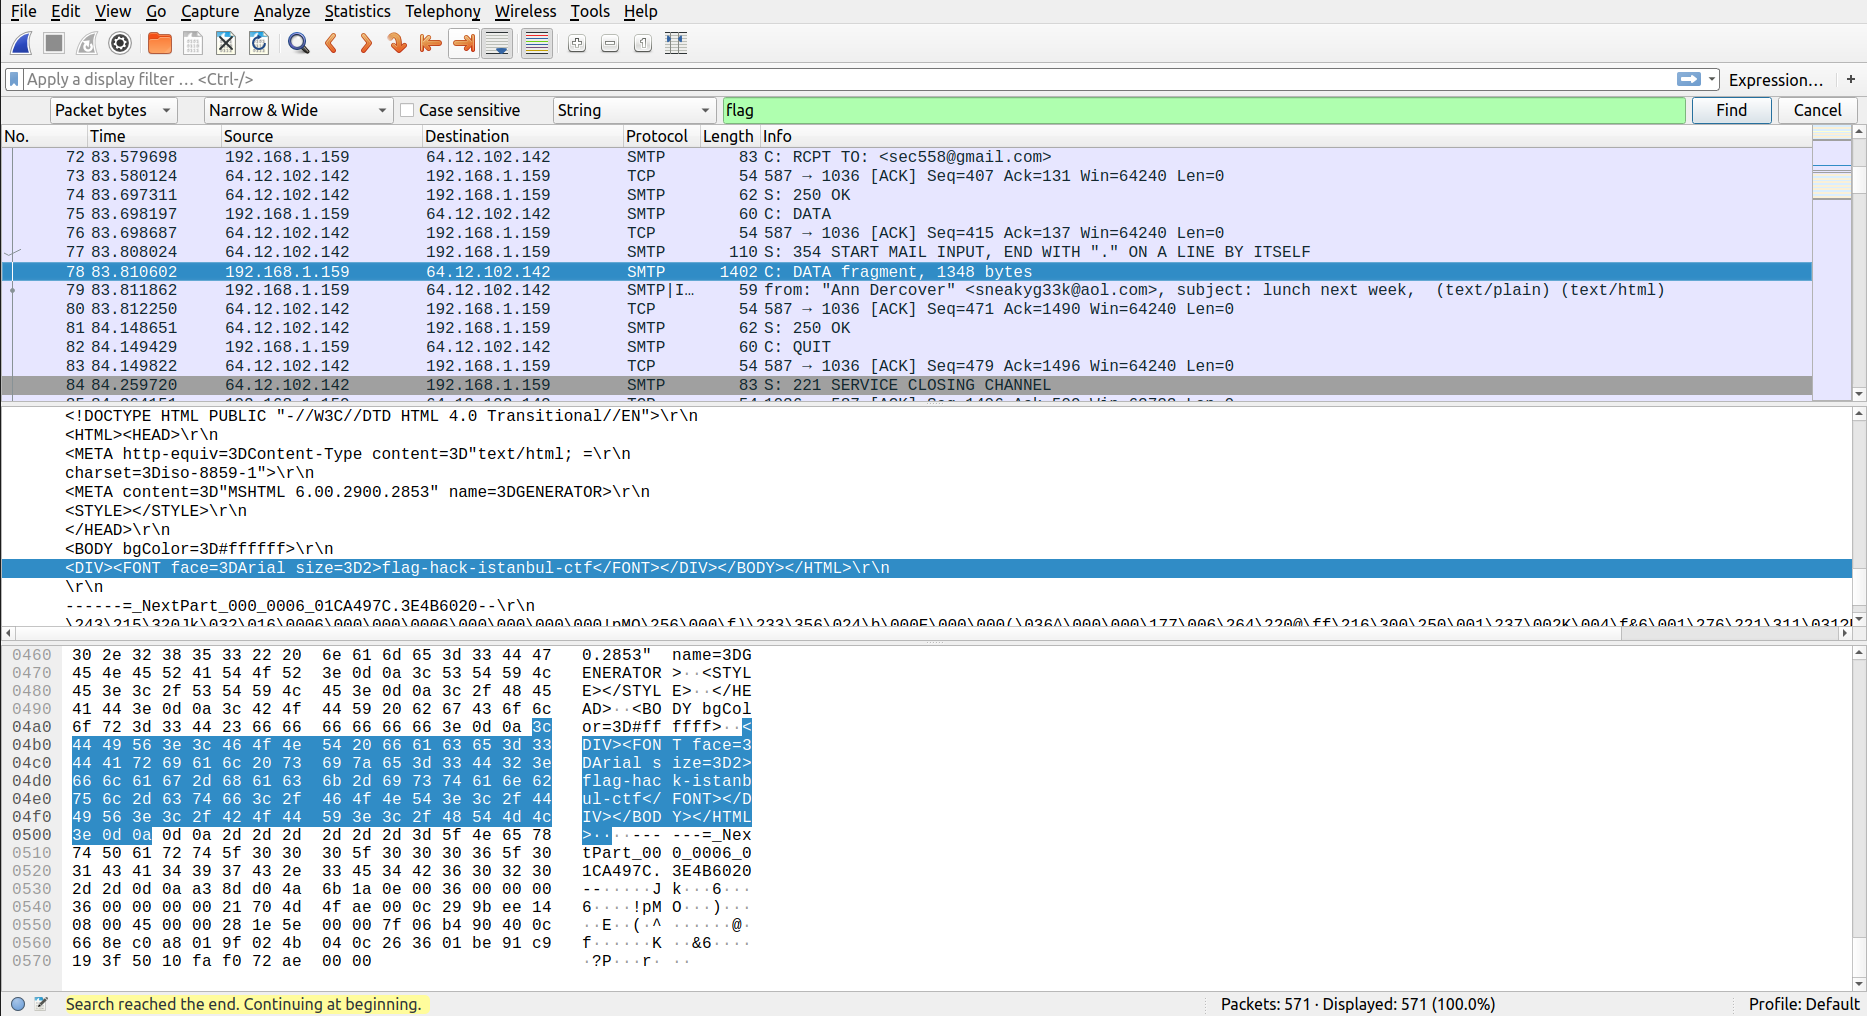This screenshot has height=1016, width=1867.
Task: Click the display filter input field
Action: click(848, 79)
